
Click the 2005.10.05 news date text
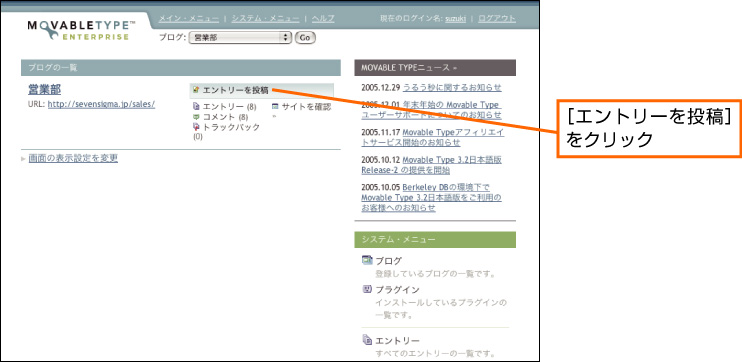point(381,187)
